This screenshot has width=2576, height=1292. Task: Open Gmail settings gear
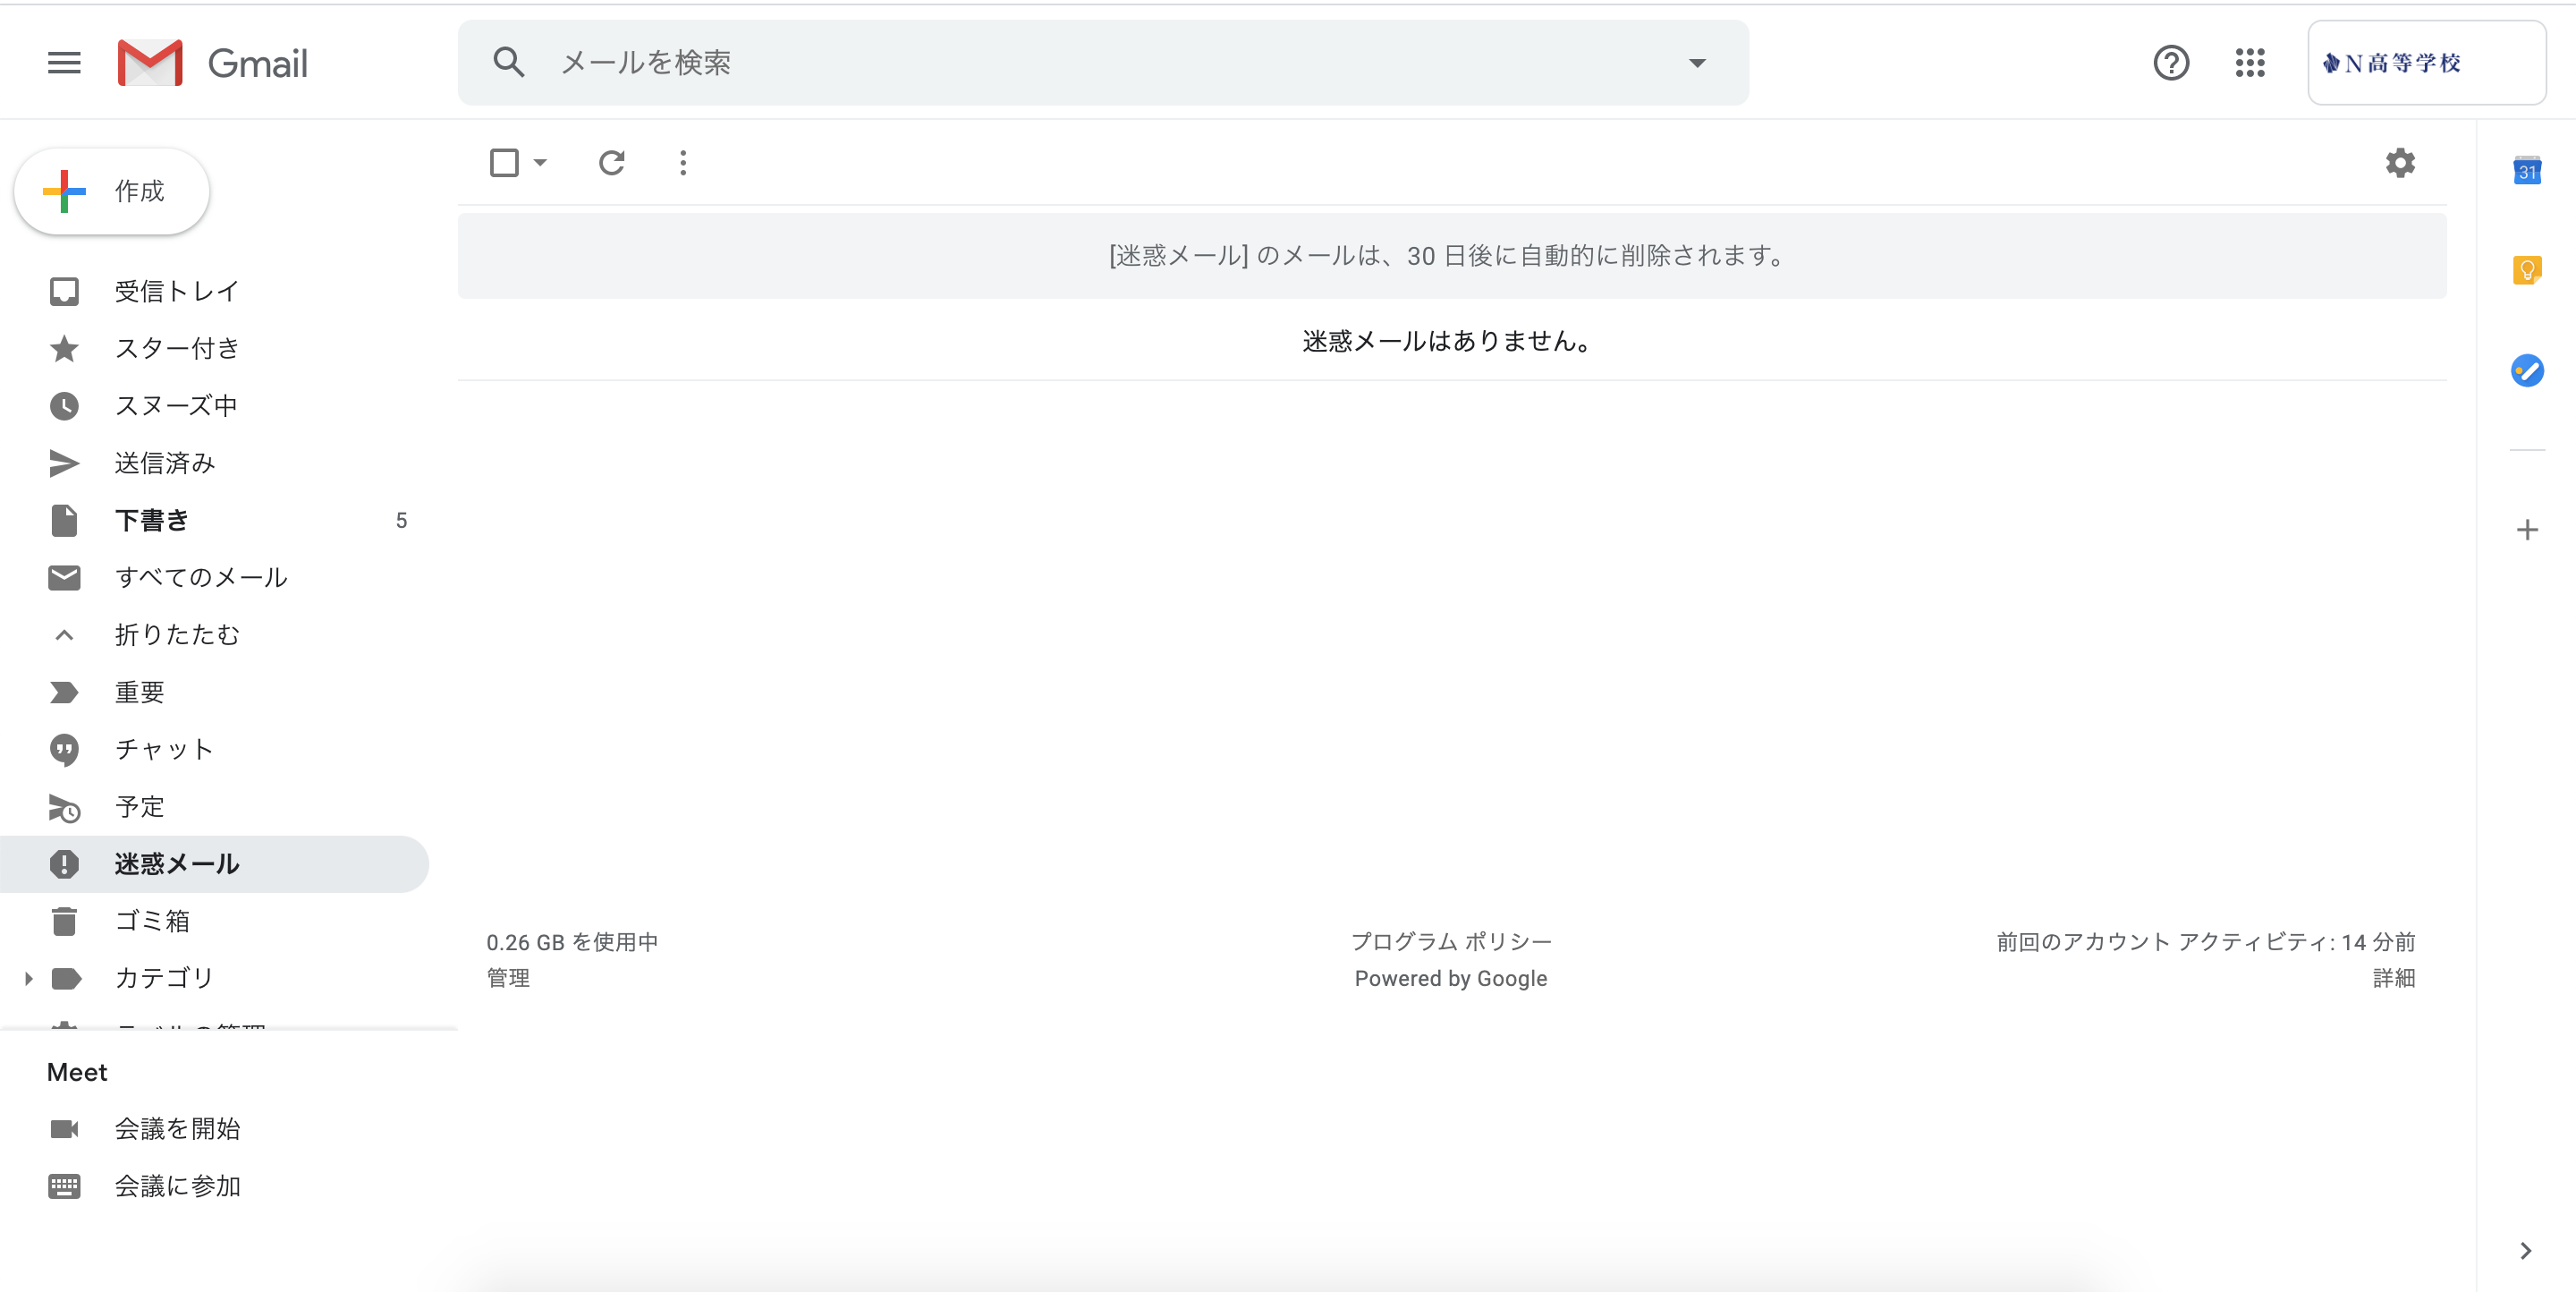2400,162
